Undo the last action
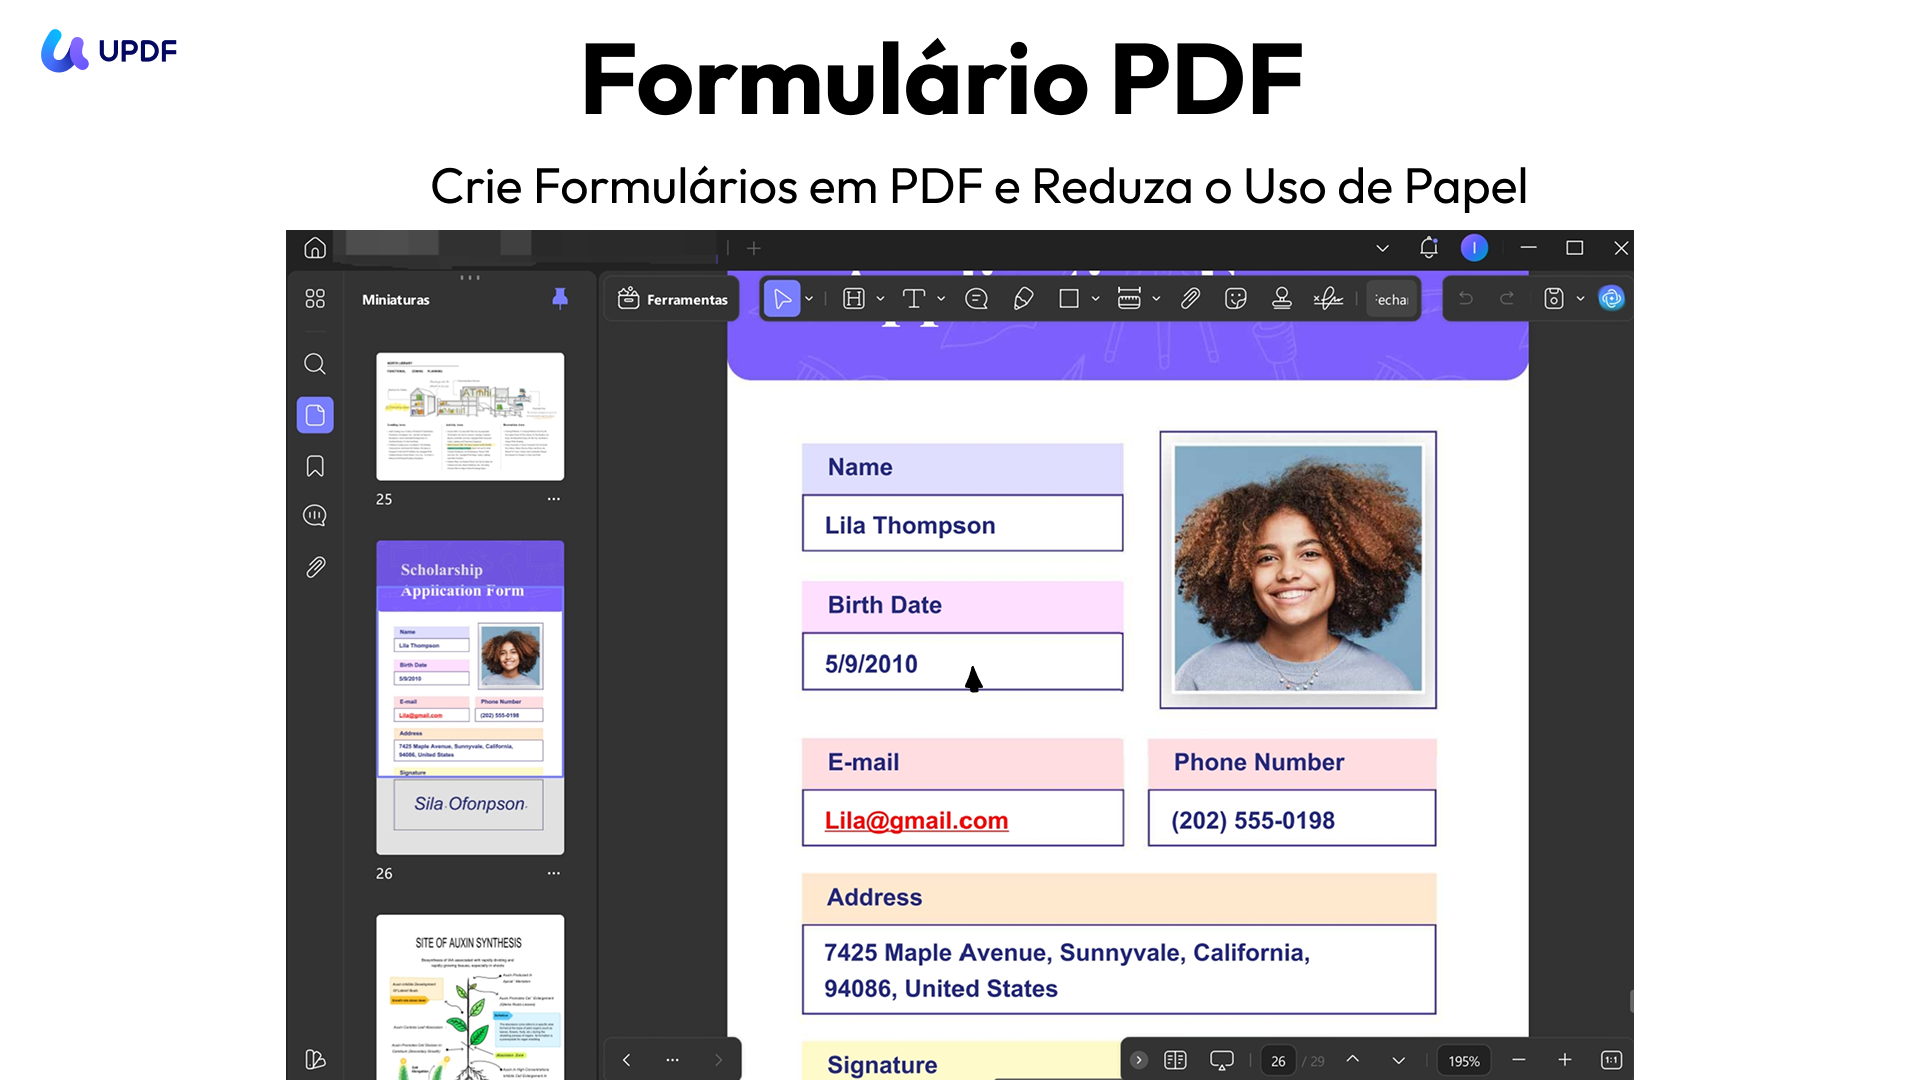Image resolution: width=1920 pixels, height=1080 pixels. pyautogui.click(x=1466, y=298)
